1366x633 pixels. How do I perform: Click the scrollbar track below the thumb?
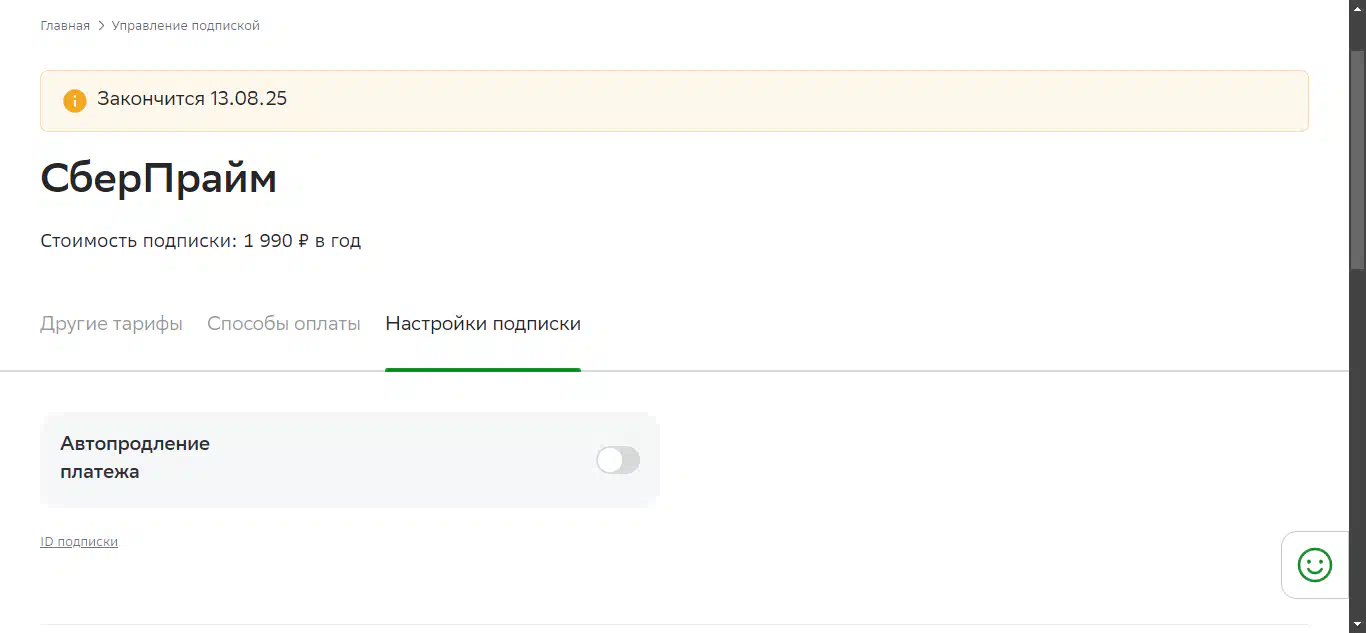click(1357, 450)
